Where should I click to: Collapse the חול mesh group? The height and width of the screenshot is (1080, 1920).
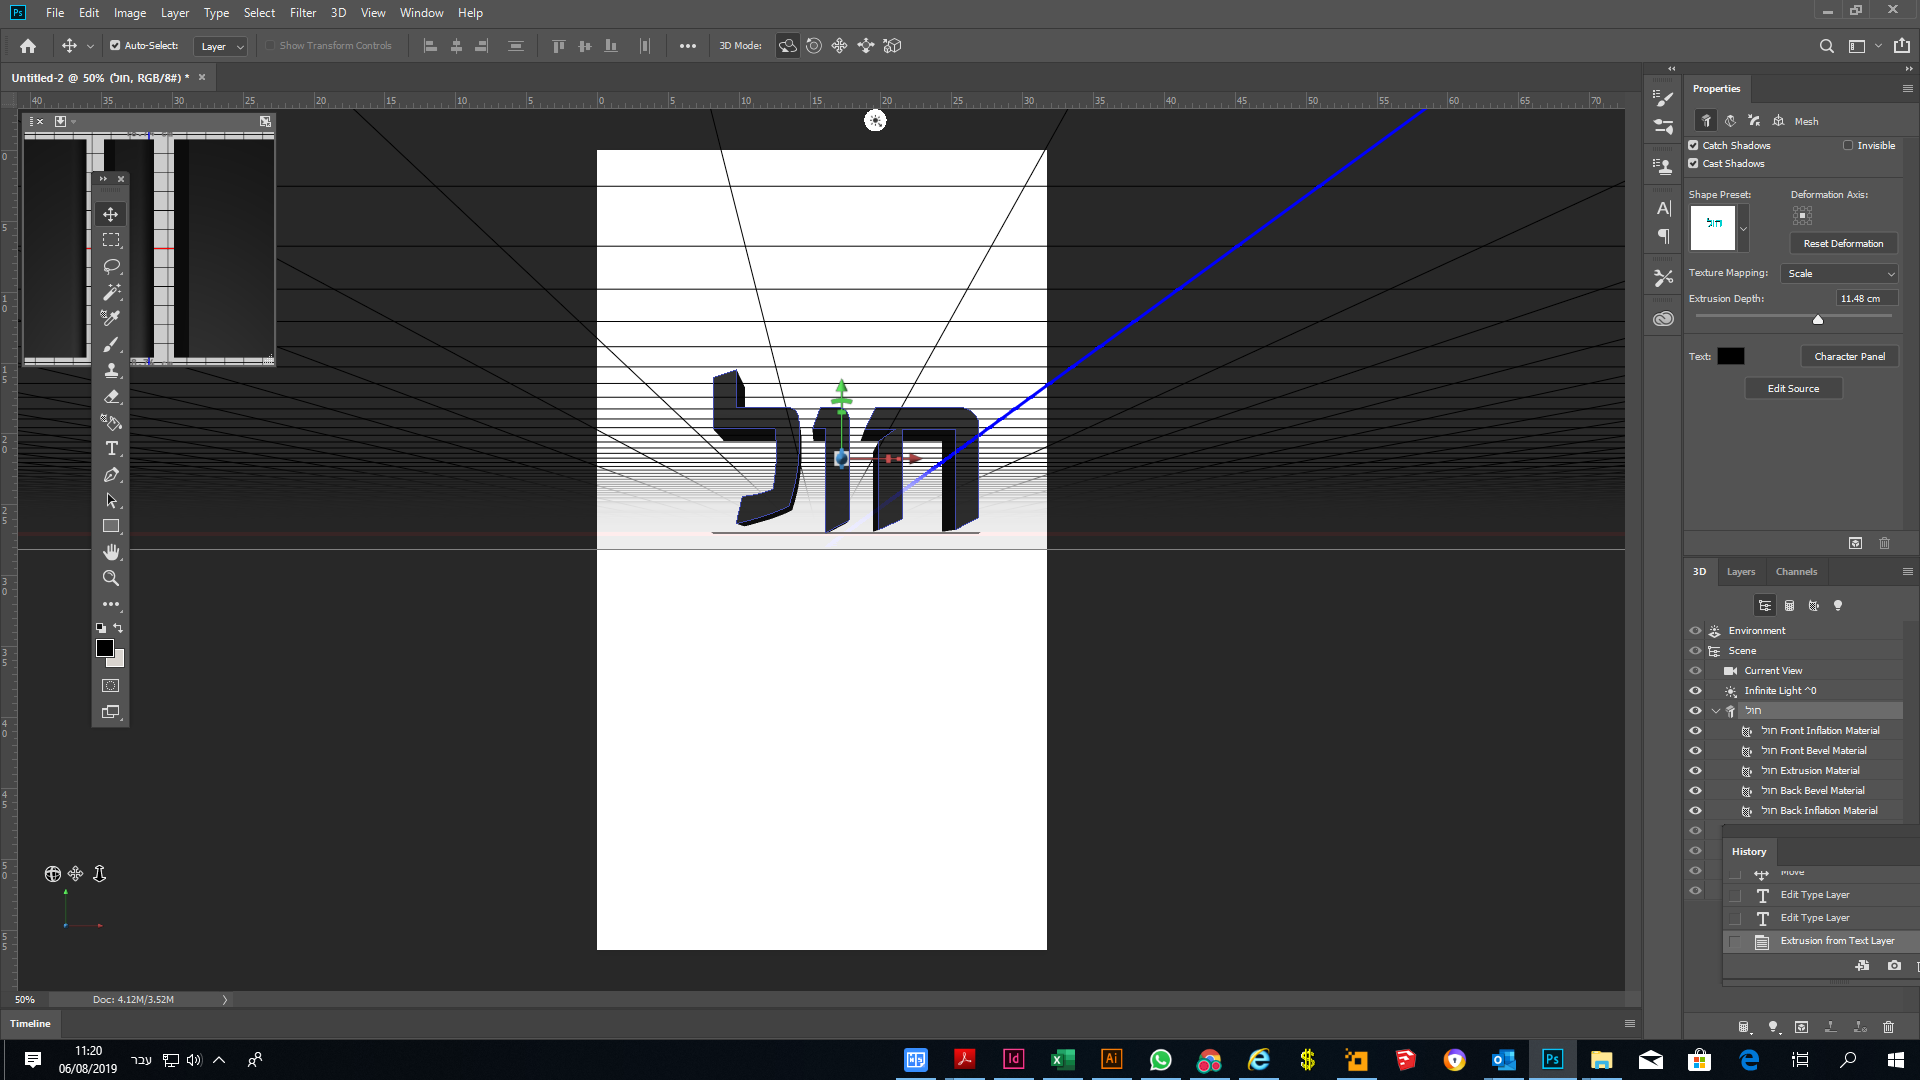pos(1715,710)
